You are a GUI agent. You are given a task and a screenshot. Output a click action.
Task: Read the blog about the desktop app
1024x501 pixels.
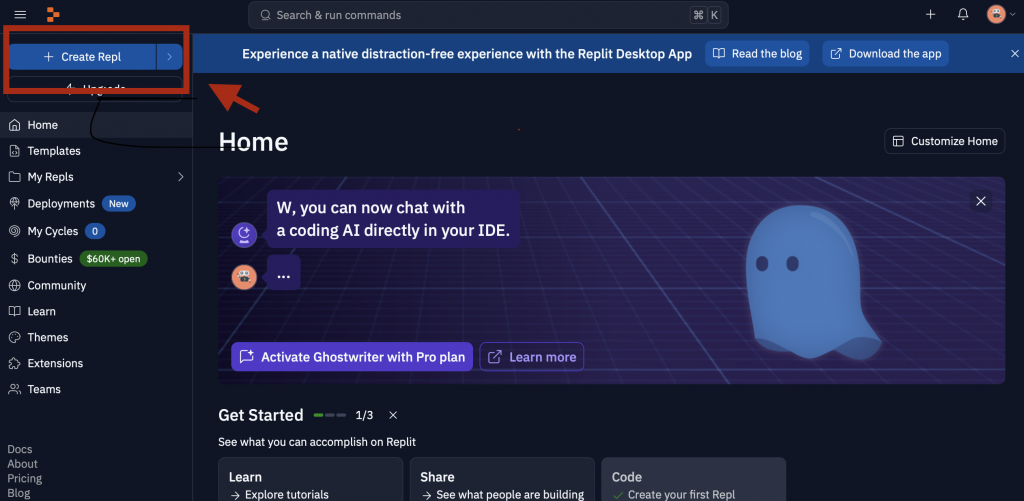pyautogui.click(x=757, y=54)
